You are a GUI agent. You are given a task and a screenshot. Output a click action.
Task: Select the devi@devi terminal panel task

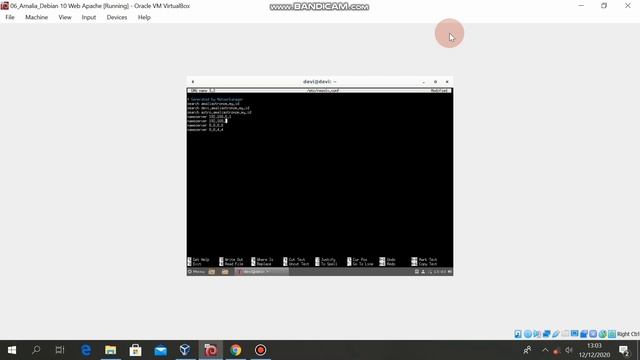pyautogui.click(x=262, y=272)
